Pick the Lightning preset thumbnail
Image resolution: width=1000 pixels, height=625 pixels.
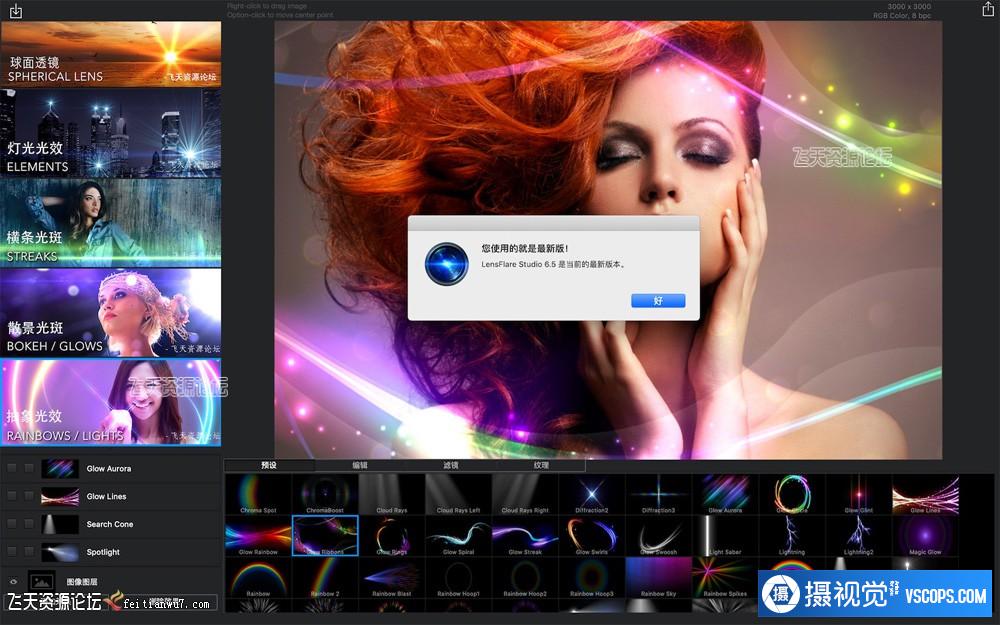(x=792, y=535)
